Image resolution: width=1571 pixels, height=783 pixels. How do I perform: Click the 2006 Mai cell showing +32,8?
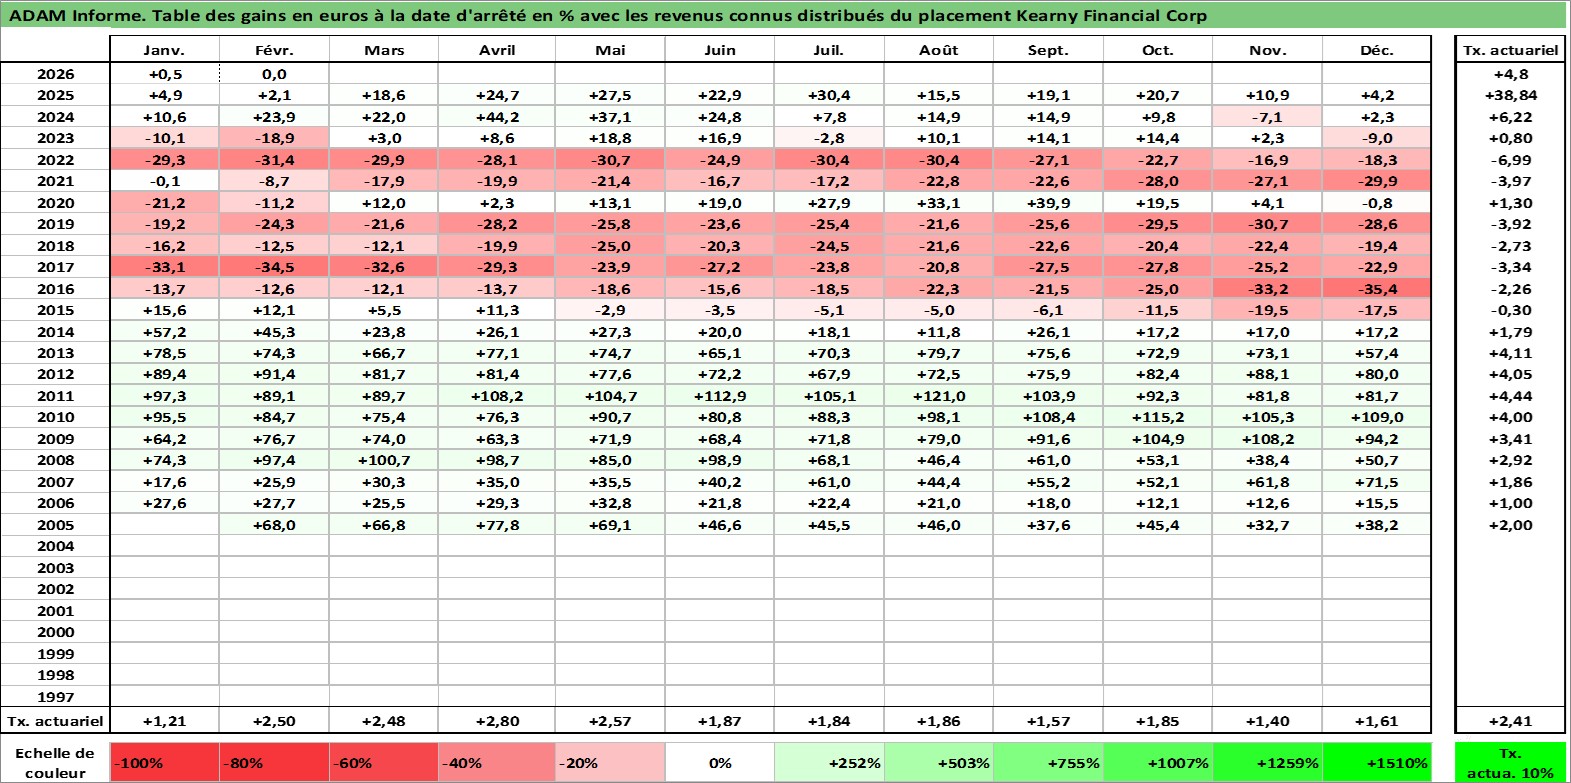[610, 503]
